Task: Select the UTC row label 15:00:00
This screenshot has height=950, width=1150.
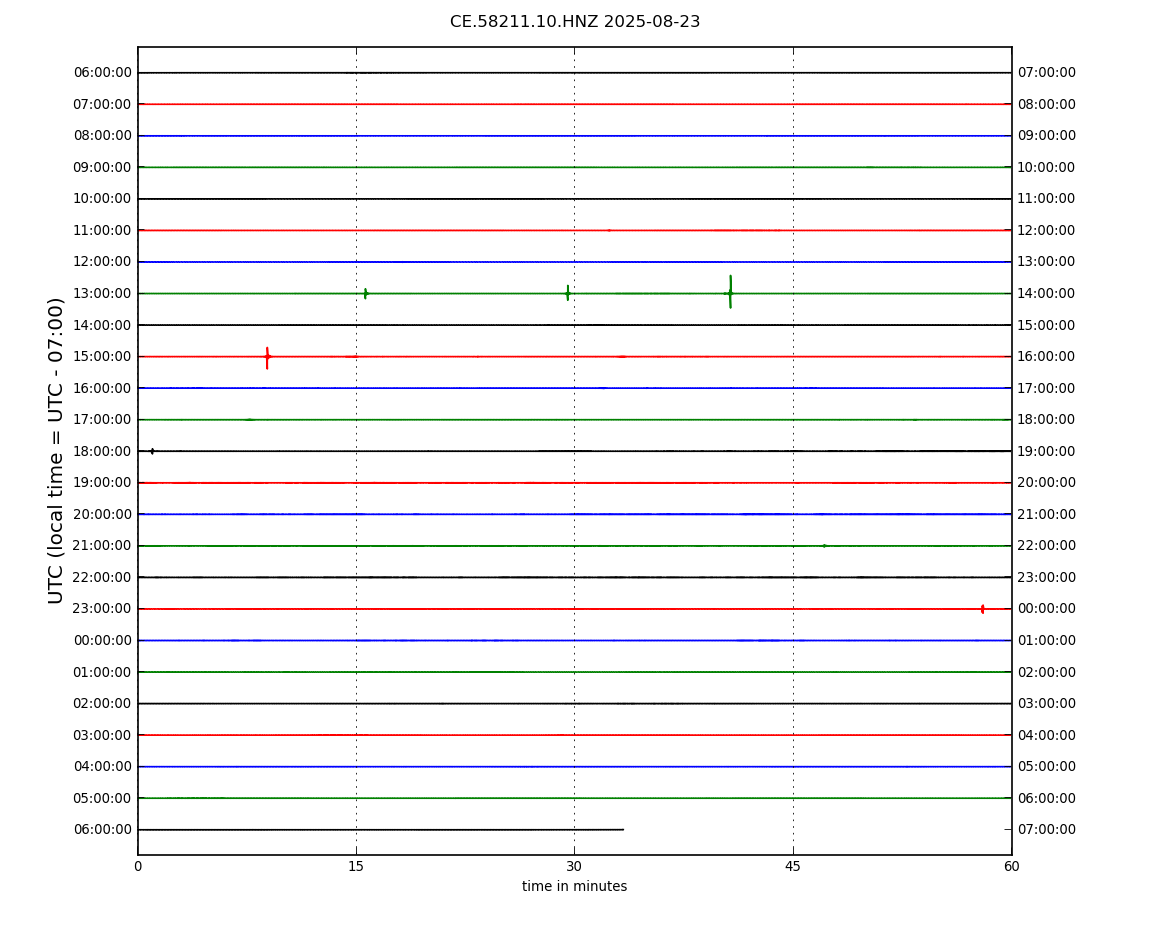Action: point(102,357)
